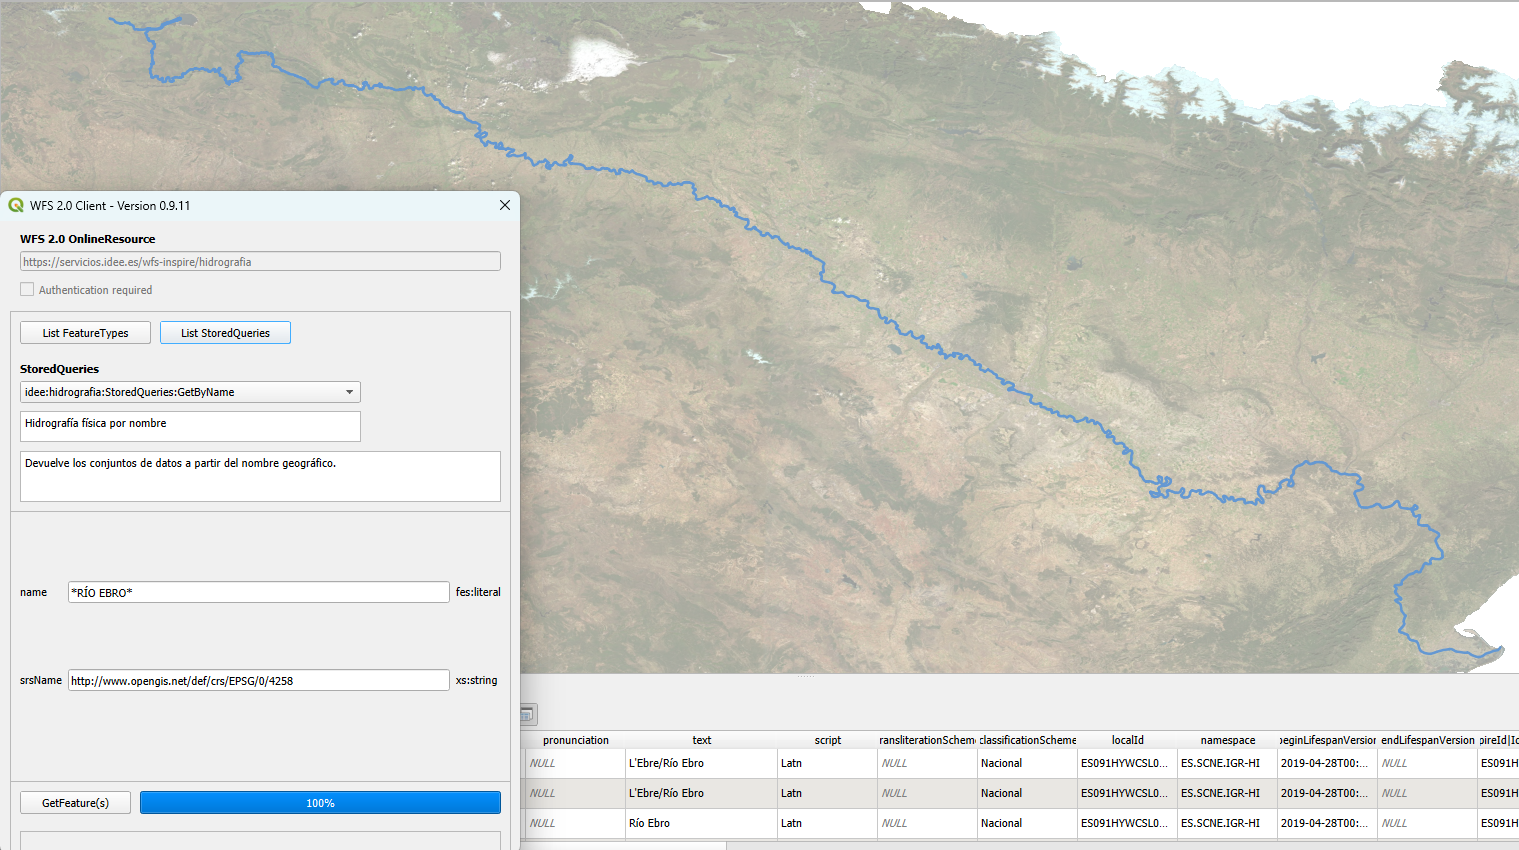Sort by the 'text' column header
Viewport: 1519px width, 850px height.
[701, 740]
